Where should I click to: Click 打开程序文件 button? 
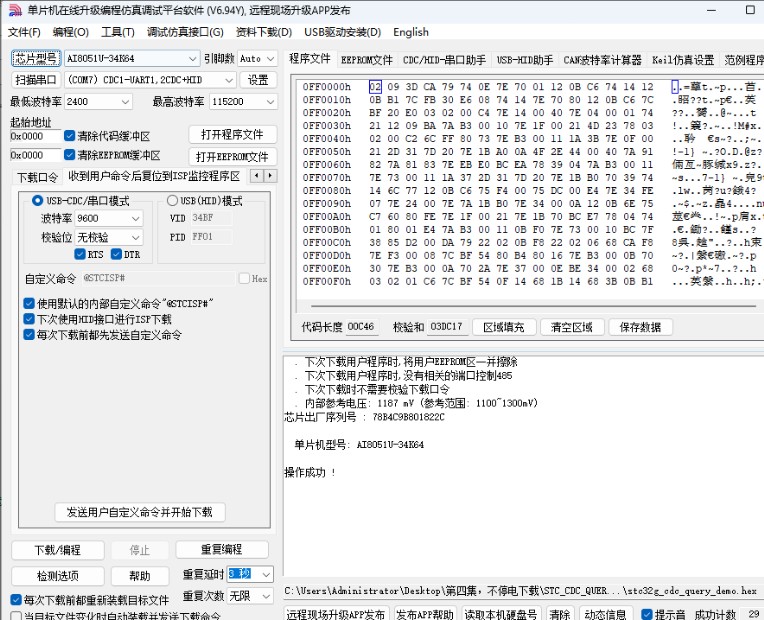pyautogui.click(x=232, y=135)
